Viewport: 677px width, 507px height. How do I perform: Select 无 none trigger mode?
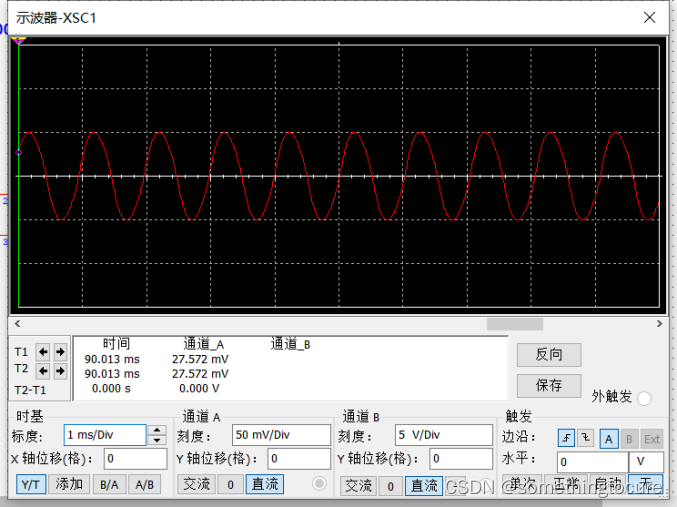(x=645, y=484)
